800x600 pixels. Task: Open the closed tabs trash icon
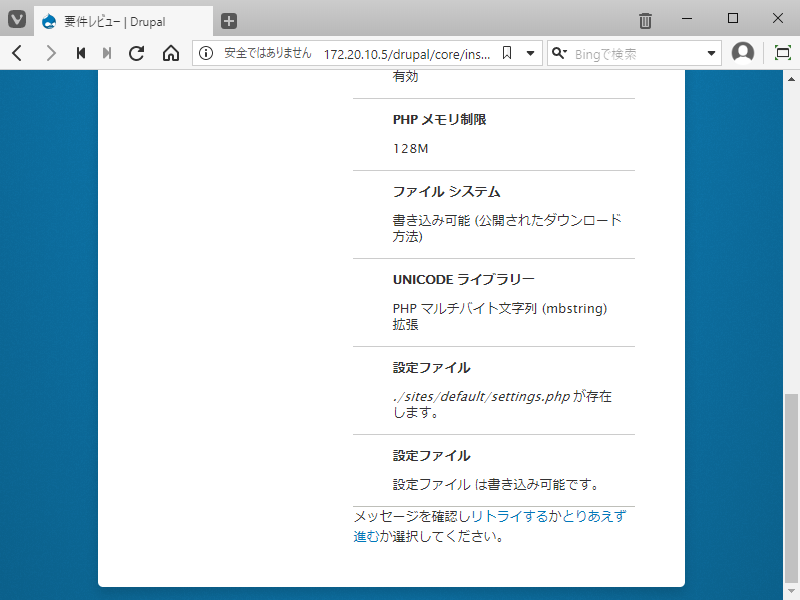pos(645,20)
